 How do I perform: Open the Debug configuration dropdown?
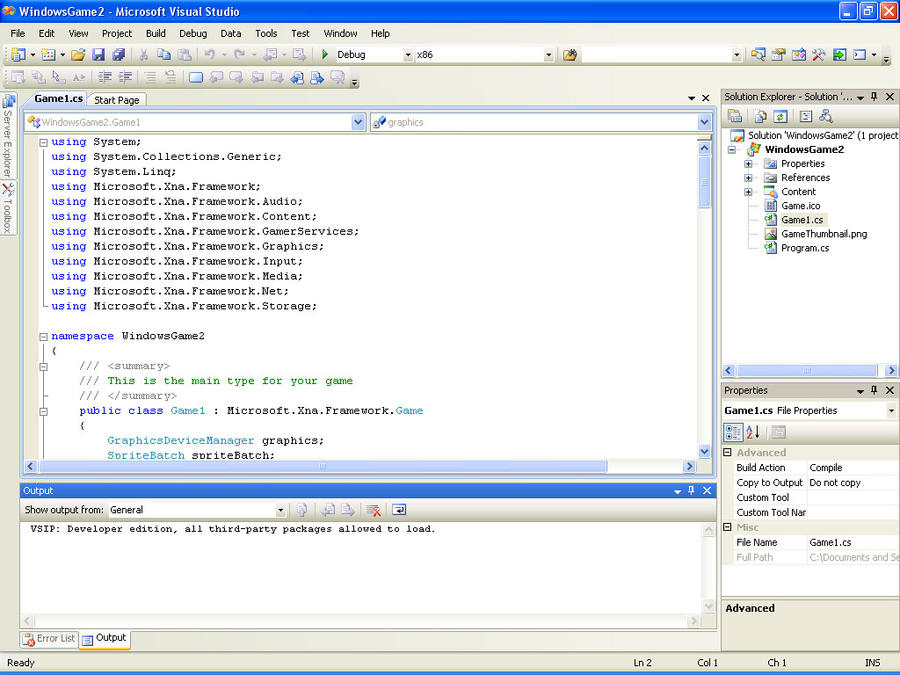pyautogui.click(x=408, y=55)
